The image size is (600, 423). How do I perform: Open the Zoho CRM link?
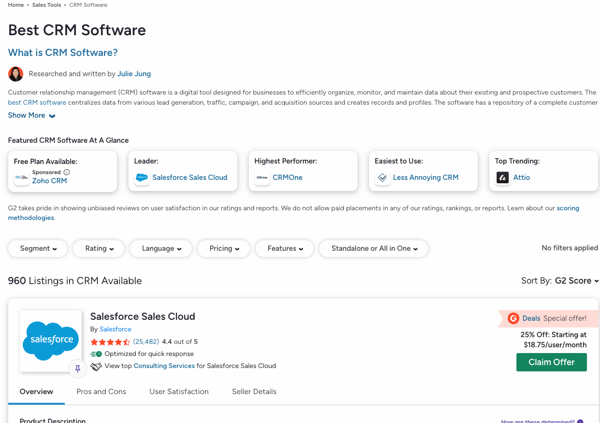[x=49, y=181]
